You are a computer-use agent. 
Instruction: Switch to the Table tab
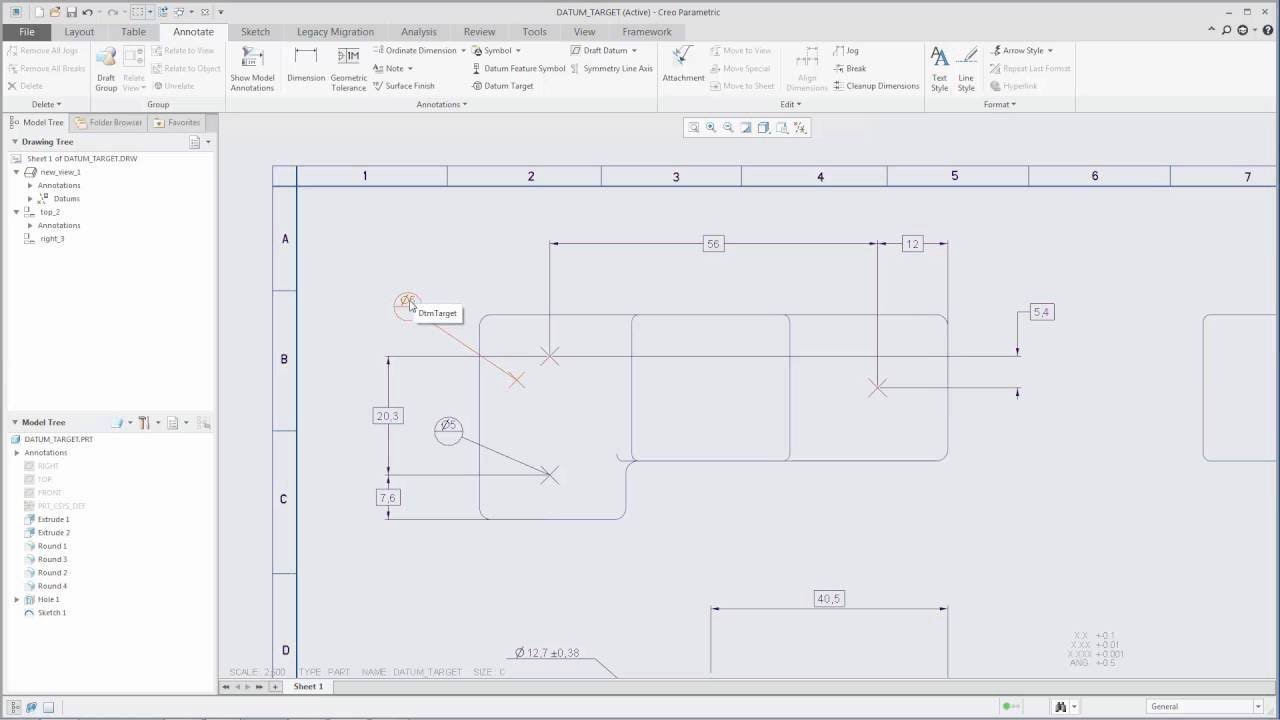click(133, 32)
